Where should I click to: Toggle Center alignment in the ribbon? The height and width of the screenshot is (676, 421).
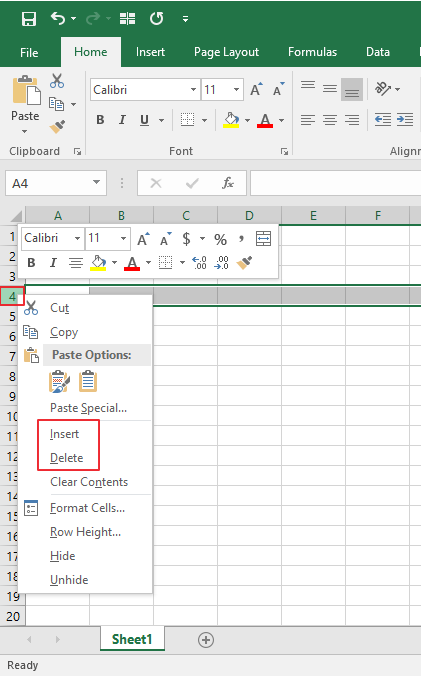point(330,119)
